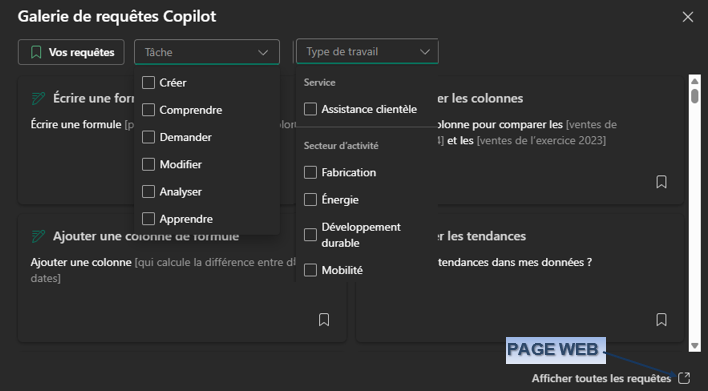
Task: Open Vos requêtes saved prompts
Action: pyautogui.click(x=71, y=52)
